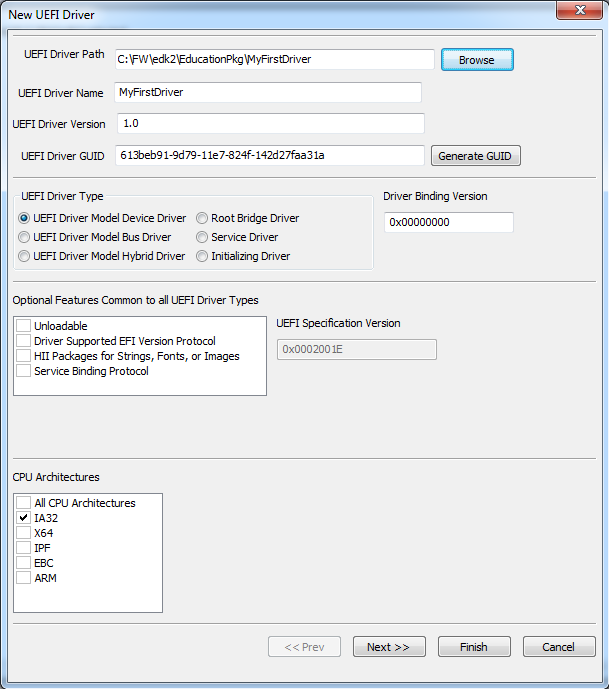The image size is (609, 689).
Task: Edit the UEFI Driver Name field
Action: tap(268, 92)
